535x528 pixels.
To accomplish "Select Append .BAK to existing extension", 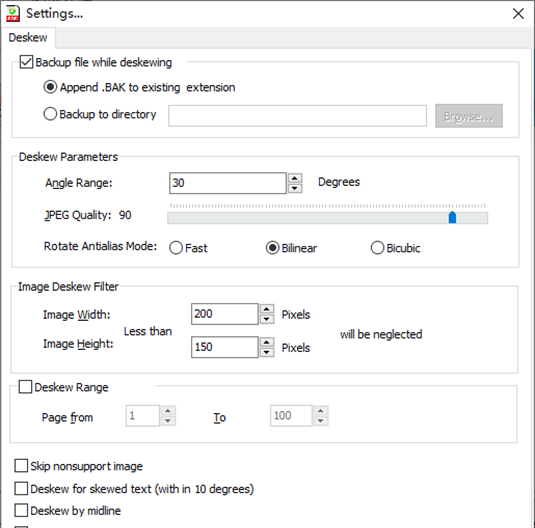I will click(x=50, y=87).
